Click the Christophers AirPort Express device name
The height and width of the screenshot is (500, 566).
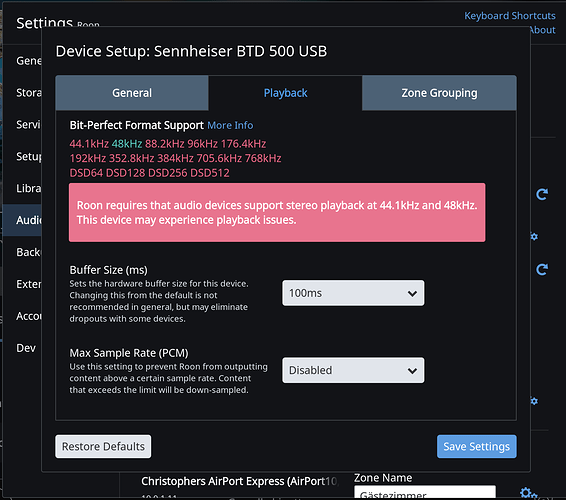(239, 481)
